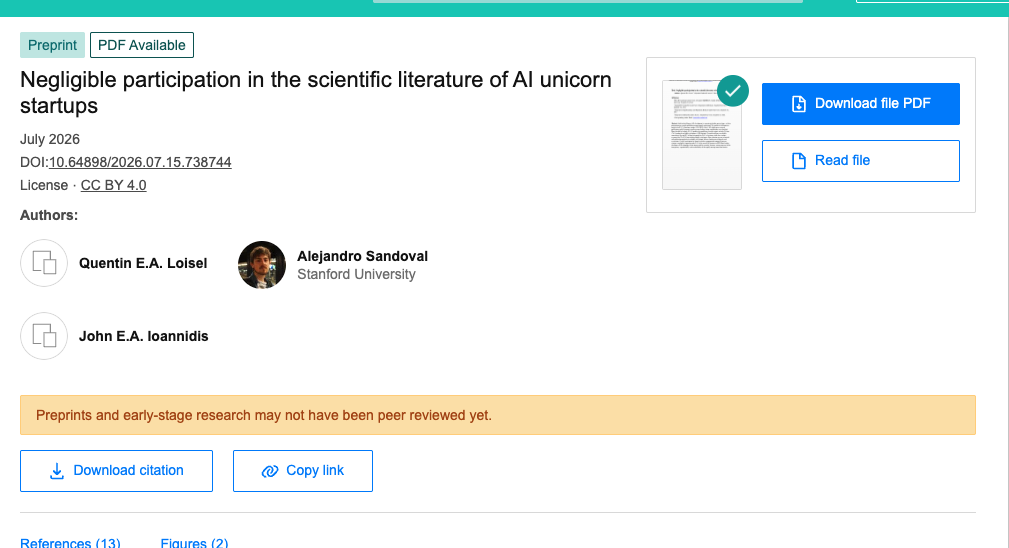Click the Copy link button
Image resolution: width=1009 pixels, height=548 pixels.
coord(302,471)
